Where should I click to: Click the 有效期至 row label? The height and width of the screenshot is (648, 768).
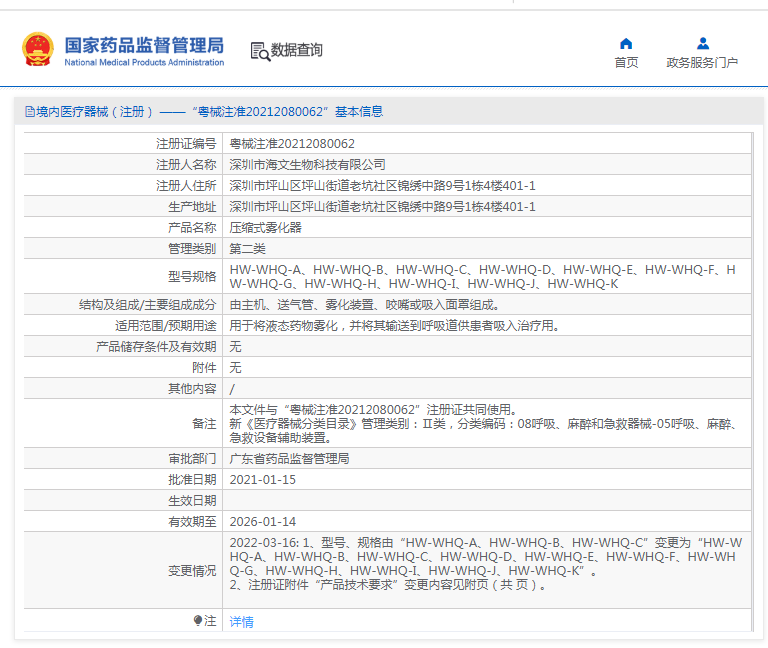click(x=192, y=522)
